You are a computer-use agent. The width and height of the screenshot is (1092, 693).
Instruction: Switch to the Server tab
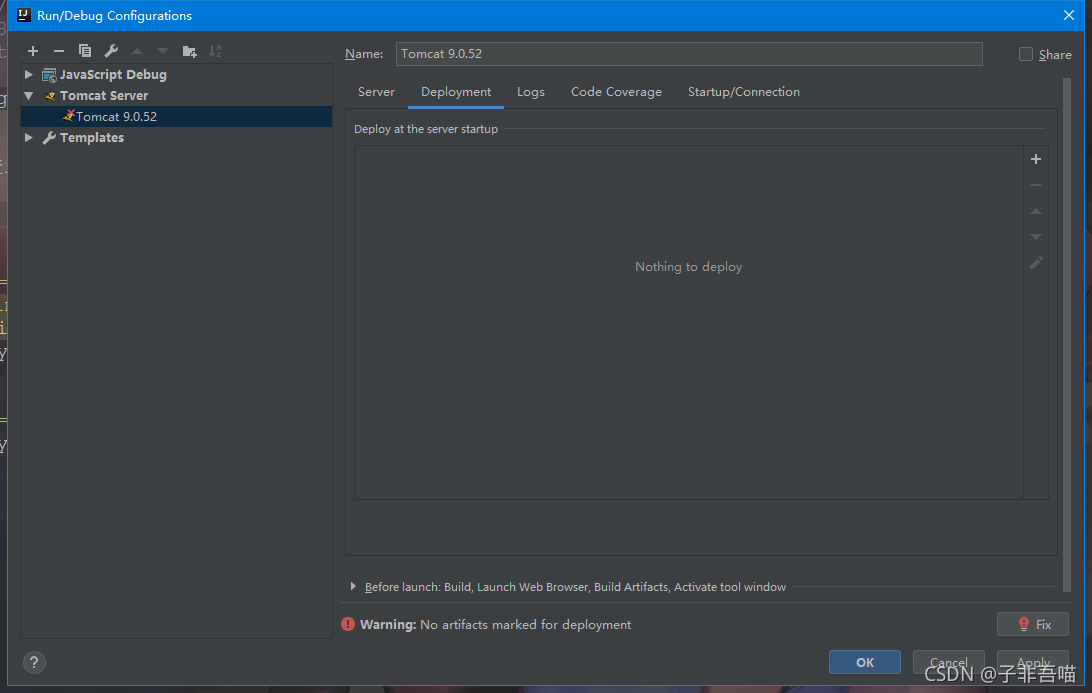(x=376, y=92)
